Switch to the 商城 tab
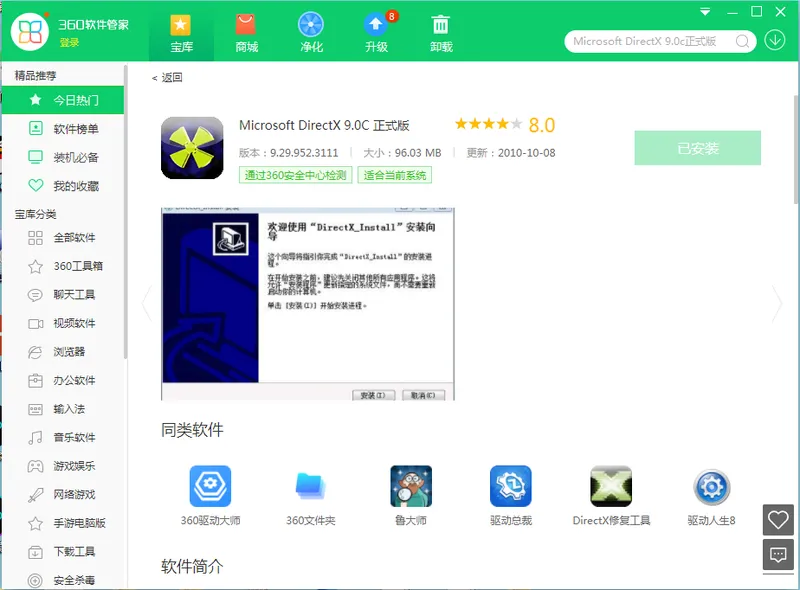 246,34
